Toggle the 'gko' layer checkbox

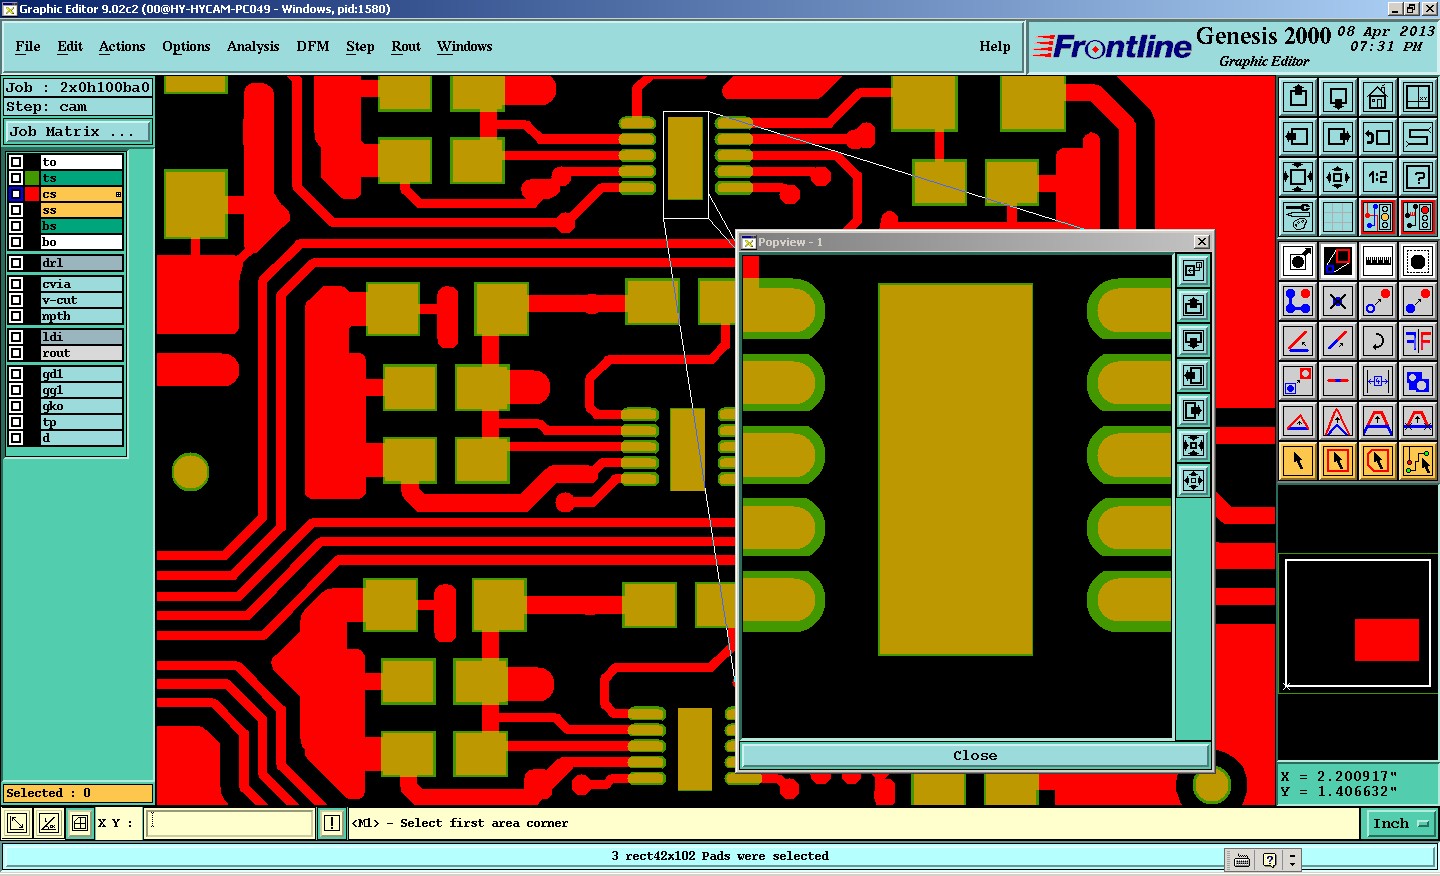16,406
